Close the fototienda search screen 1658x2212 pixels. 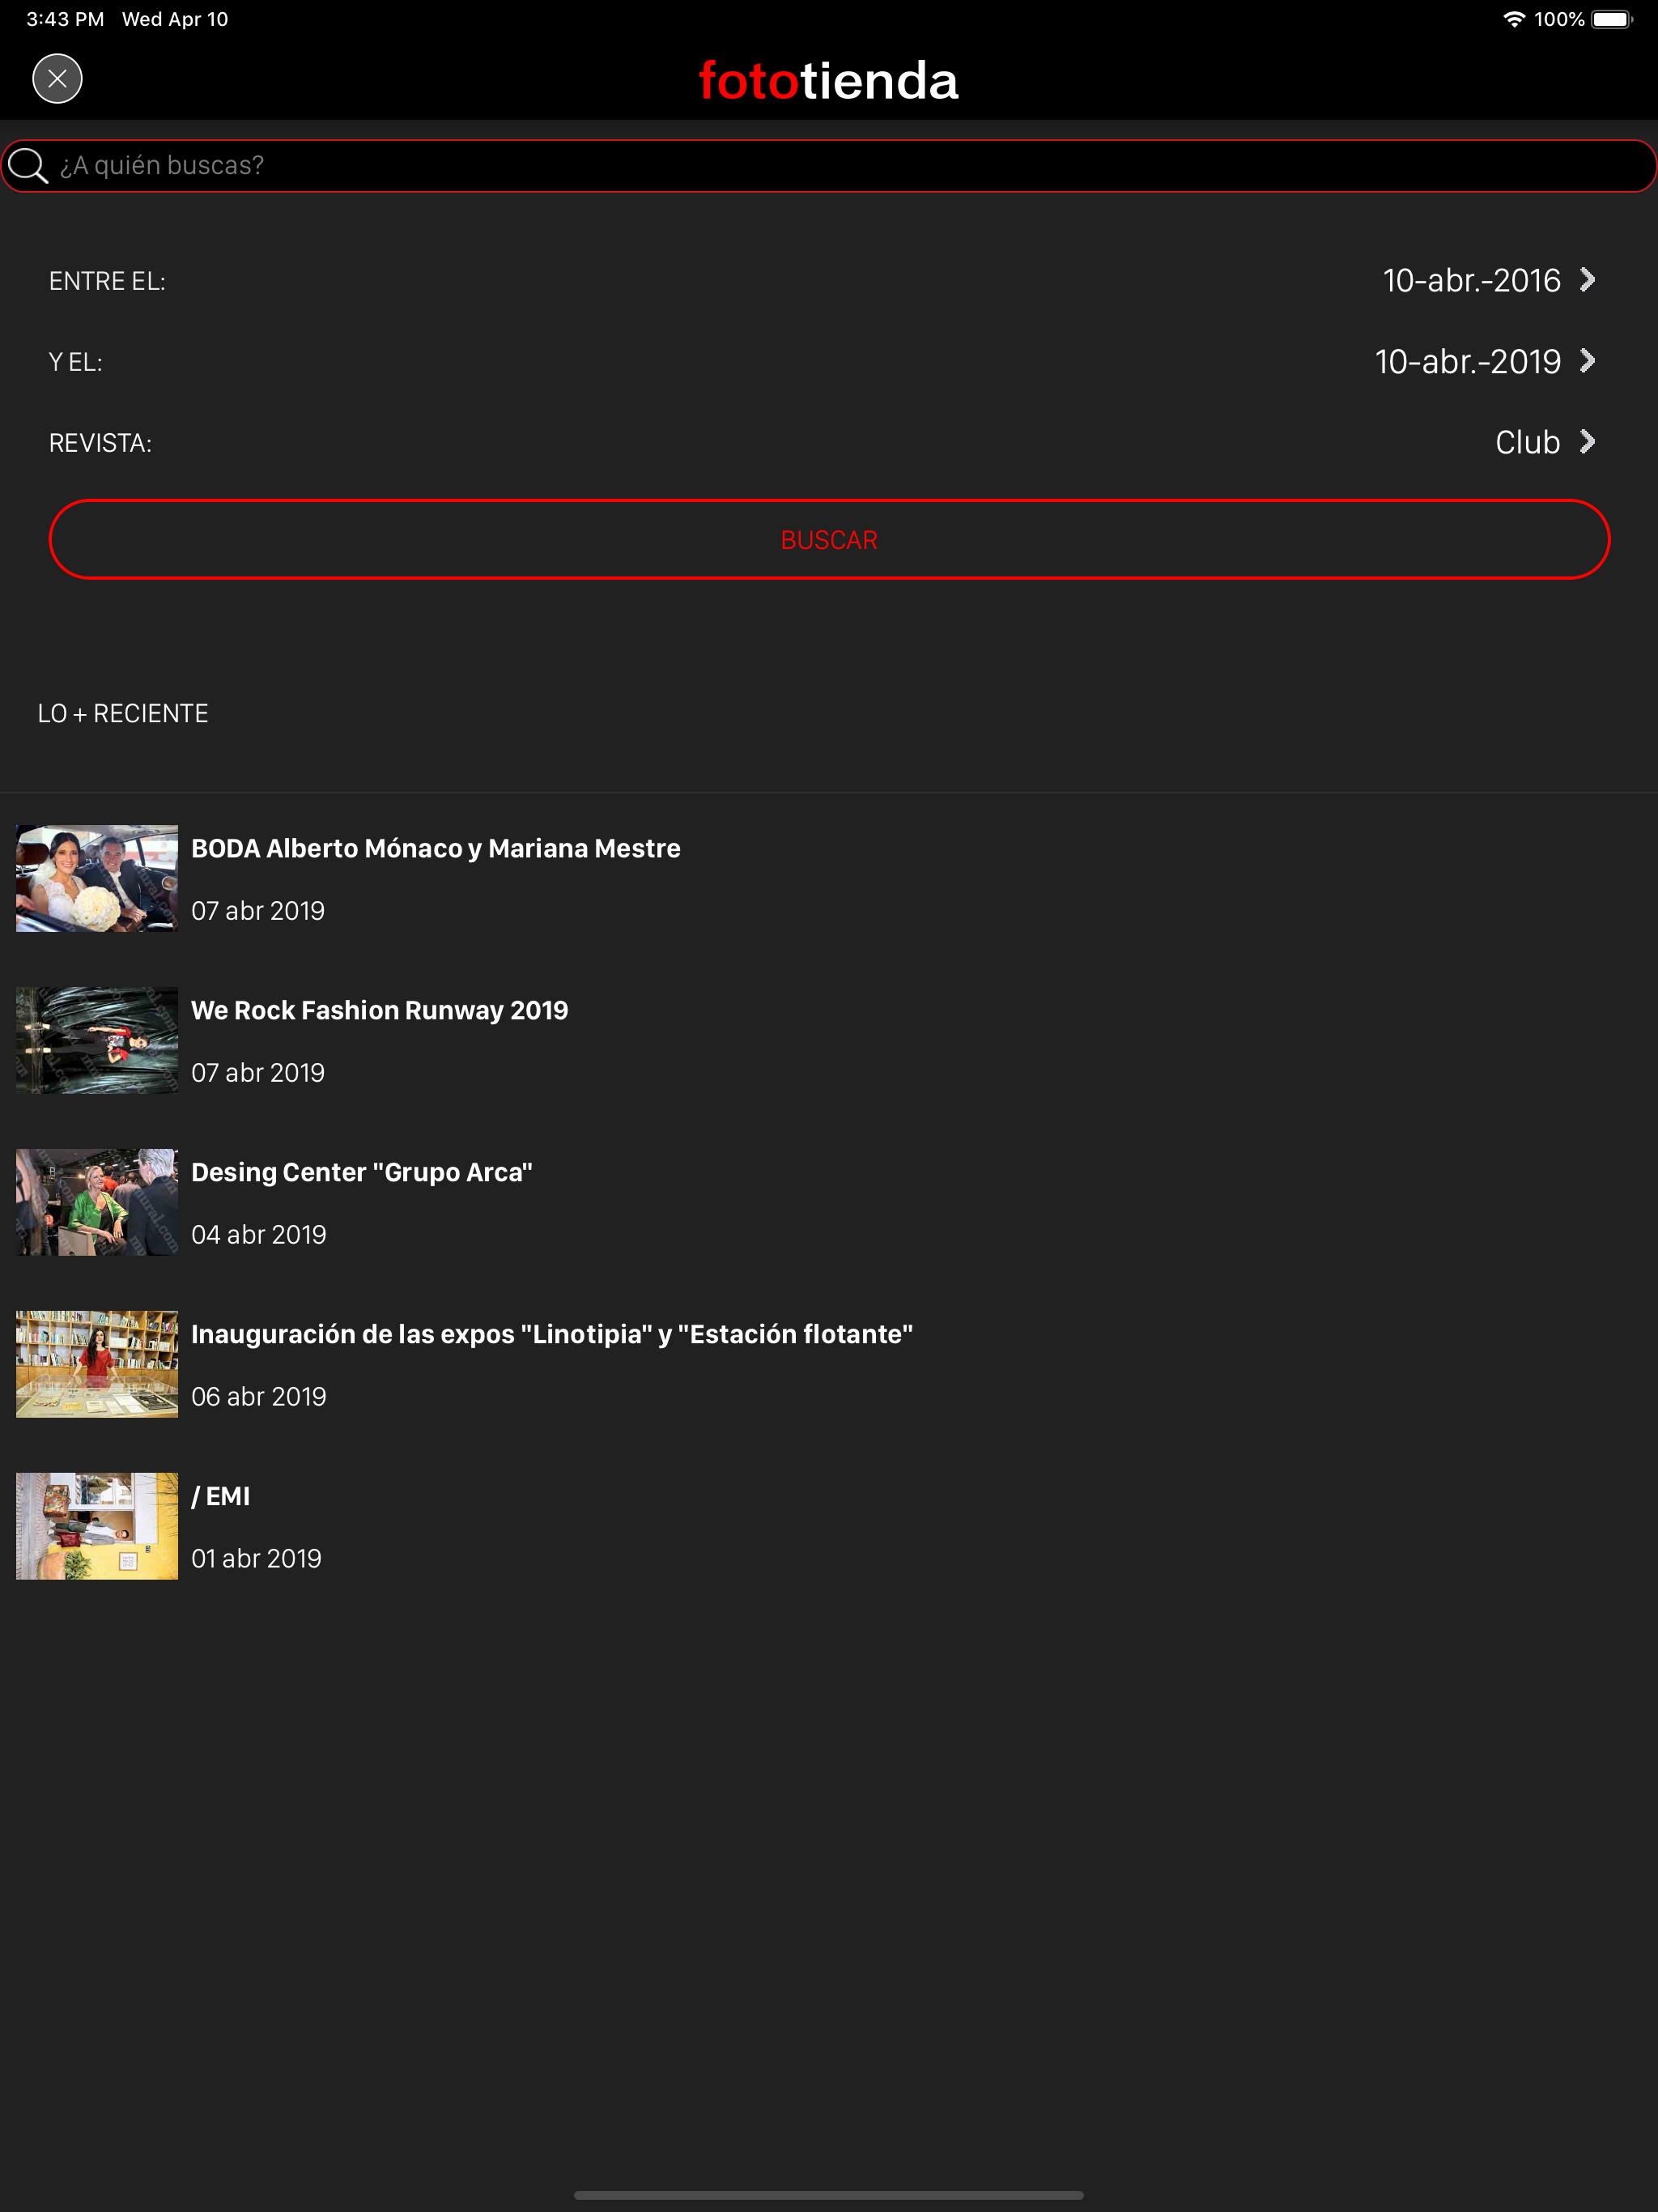57,79
